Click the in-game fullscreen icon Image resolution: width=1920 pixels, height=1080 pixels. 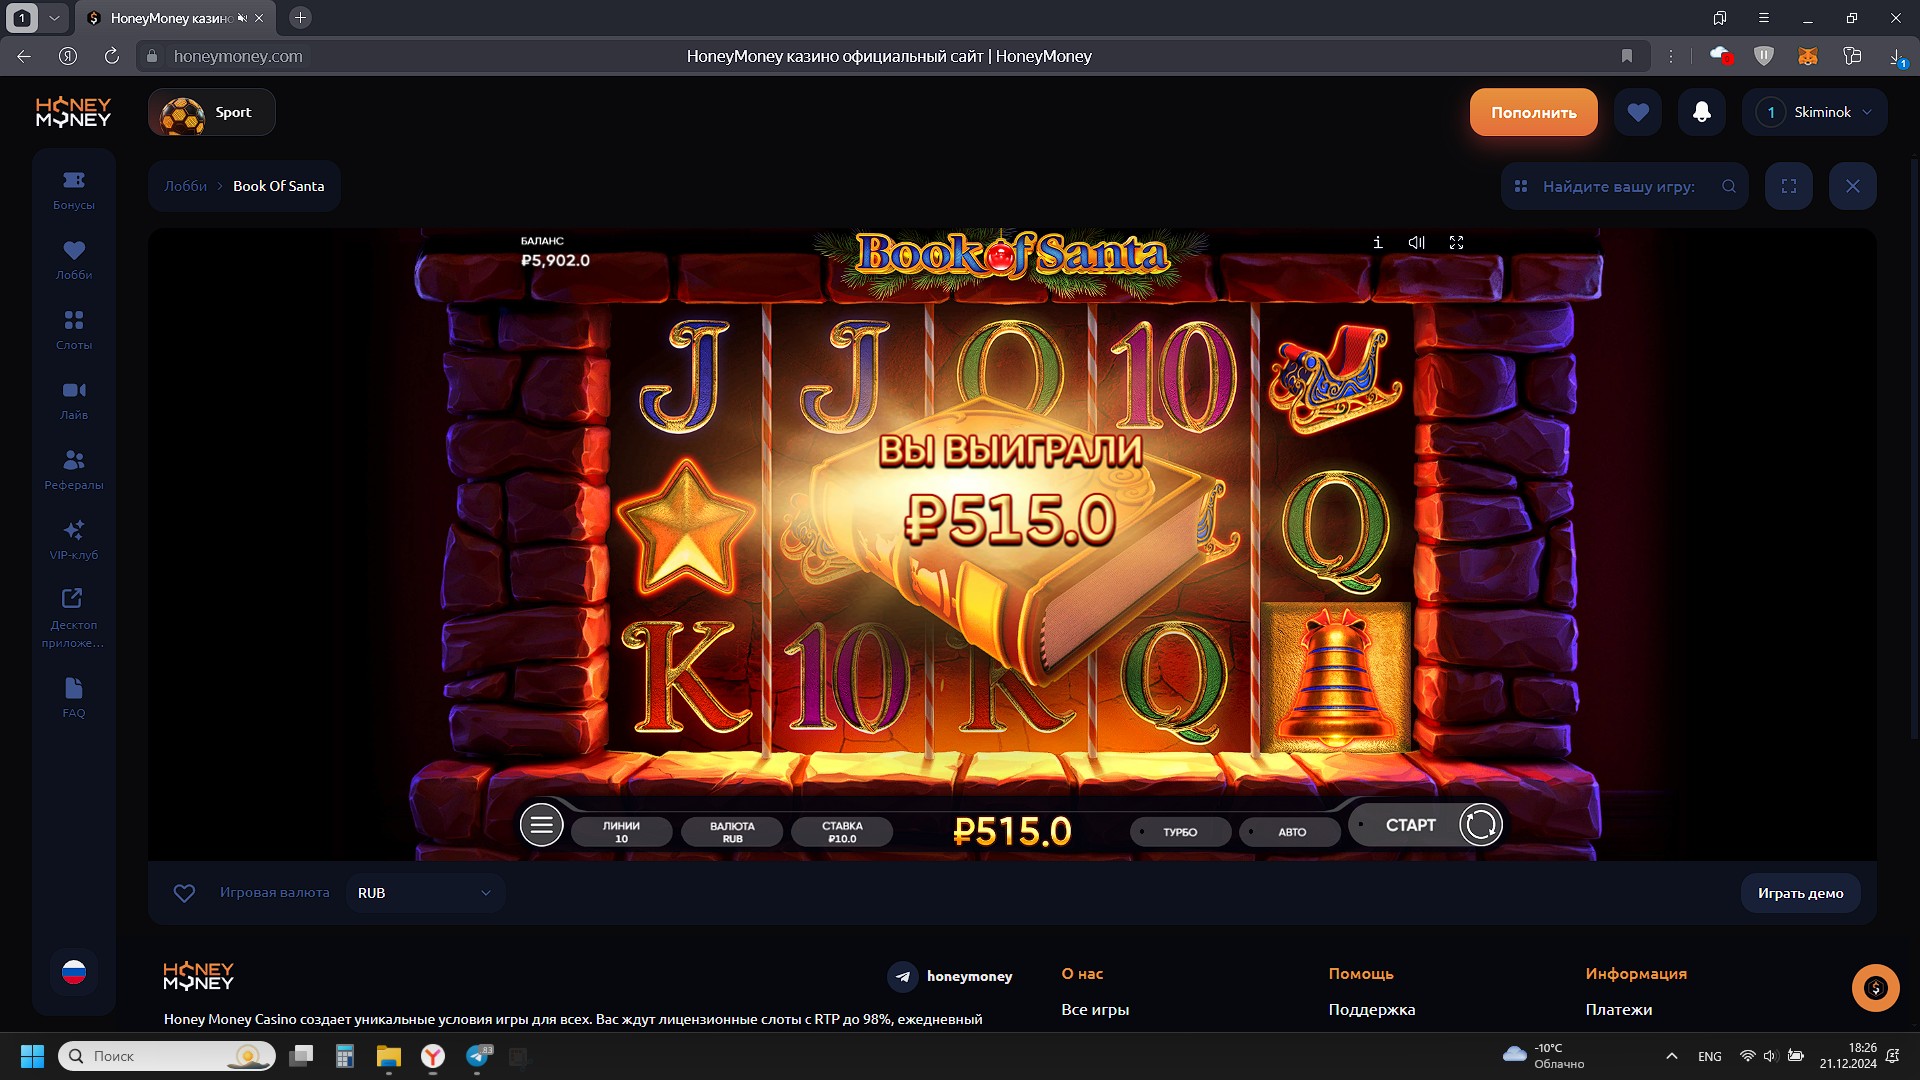(x=1456, y=243)
